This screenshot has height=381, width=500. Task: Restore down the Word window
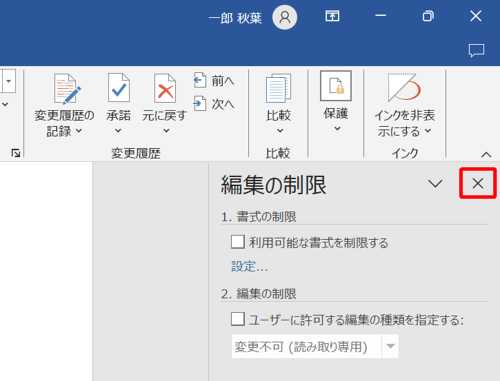428,16
